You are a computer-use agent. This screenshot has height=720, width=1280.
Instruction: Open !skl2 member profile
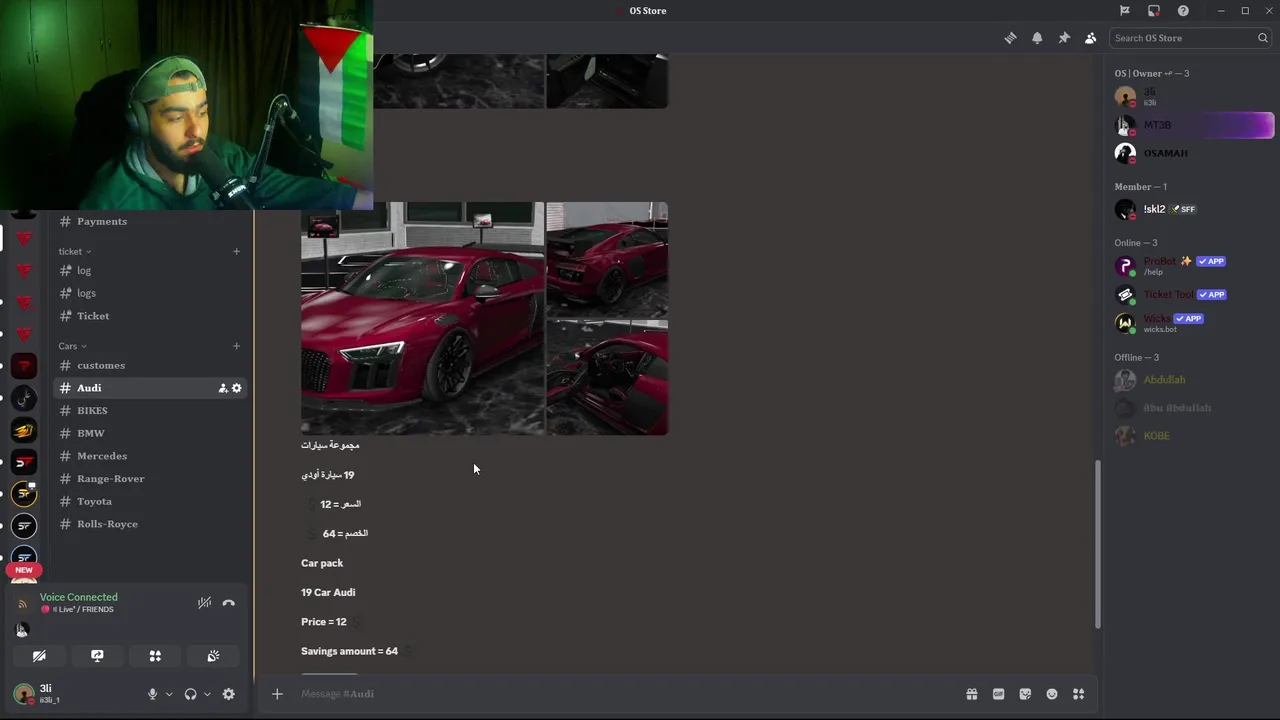point(1193,209)
